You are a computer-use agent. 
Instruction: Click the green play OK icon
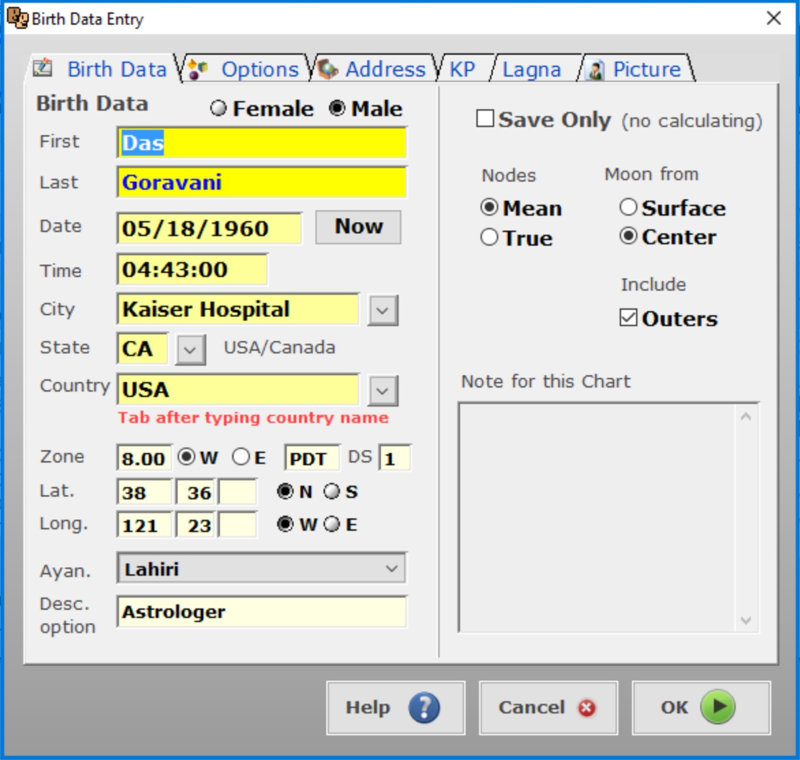(x=717, y=708)
